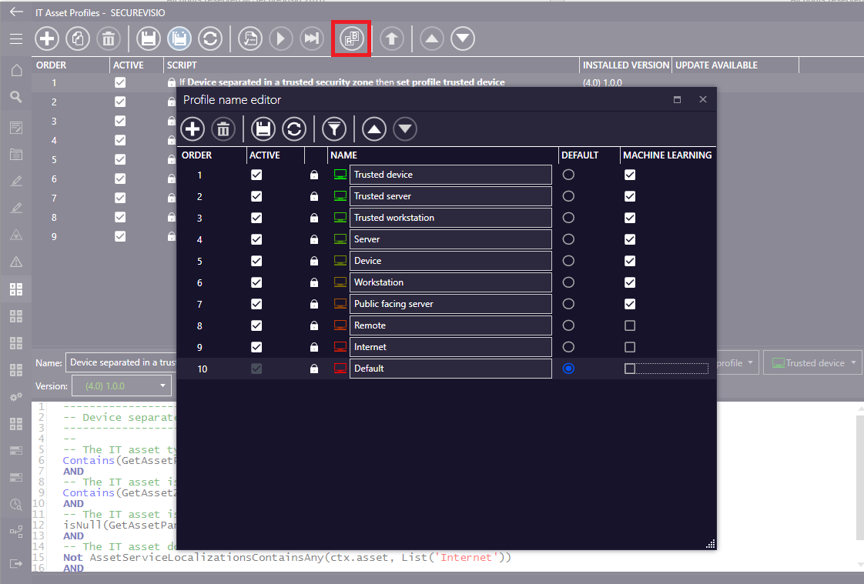Uncheck Active for Trusted server
864x584 pixels.
[256, 196]
